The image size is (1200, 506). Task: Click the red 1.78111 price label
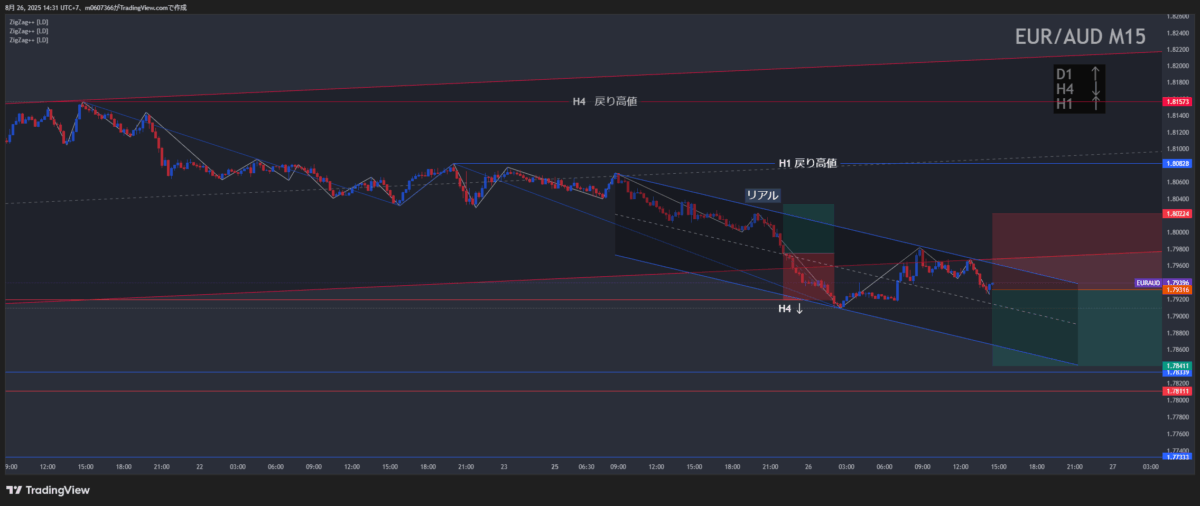point(1176,391)
